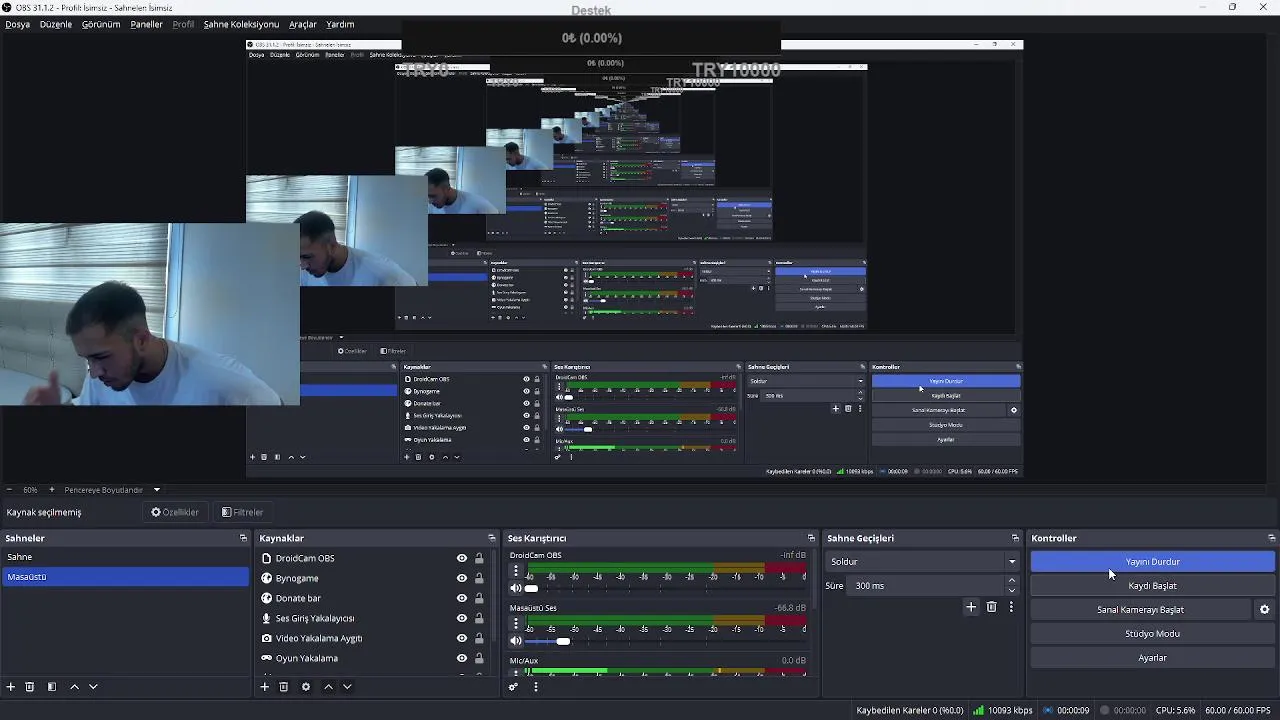Image resolution: width=1280 pixels, height=720 pixels.
Task: Hide the Oyun Yakalama source
Action: (x=462, y=658)
